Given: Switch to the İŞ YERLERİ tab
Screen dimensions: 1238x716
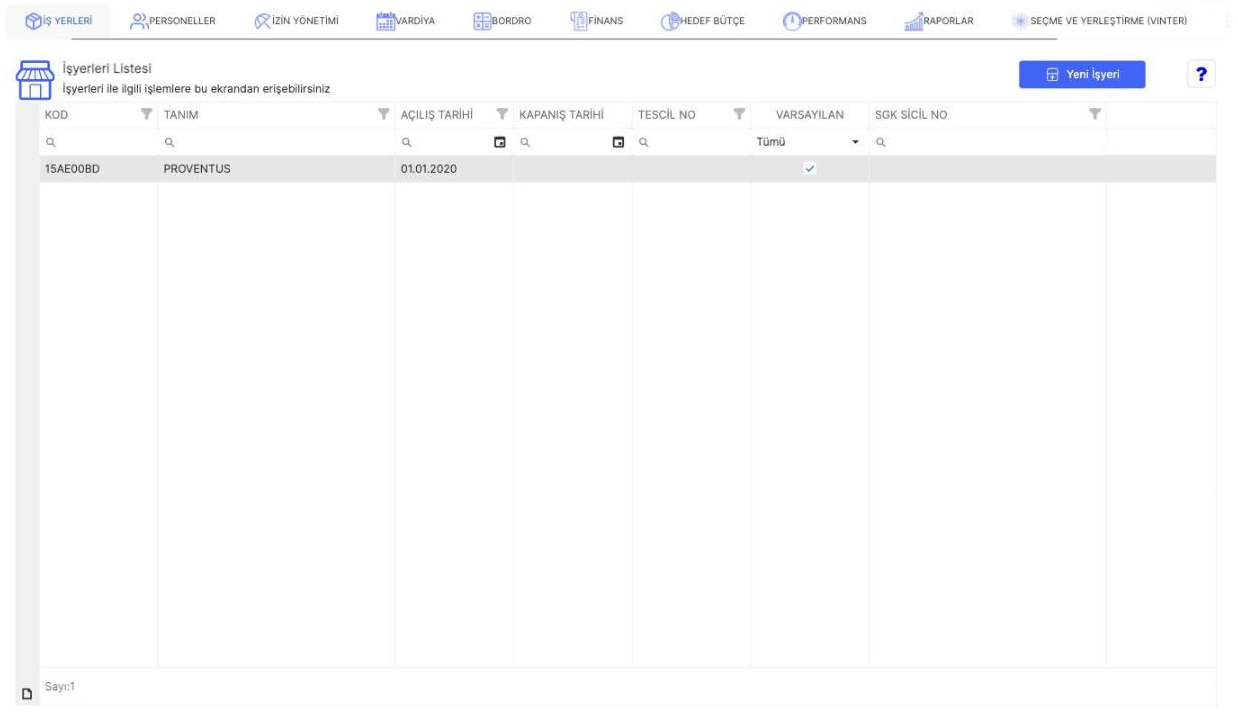Looking at the screenshot, I should pos(57,20).
